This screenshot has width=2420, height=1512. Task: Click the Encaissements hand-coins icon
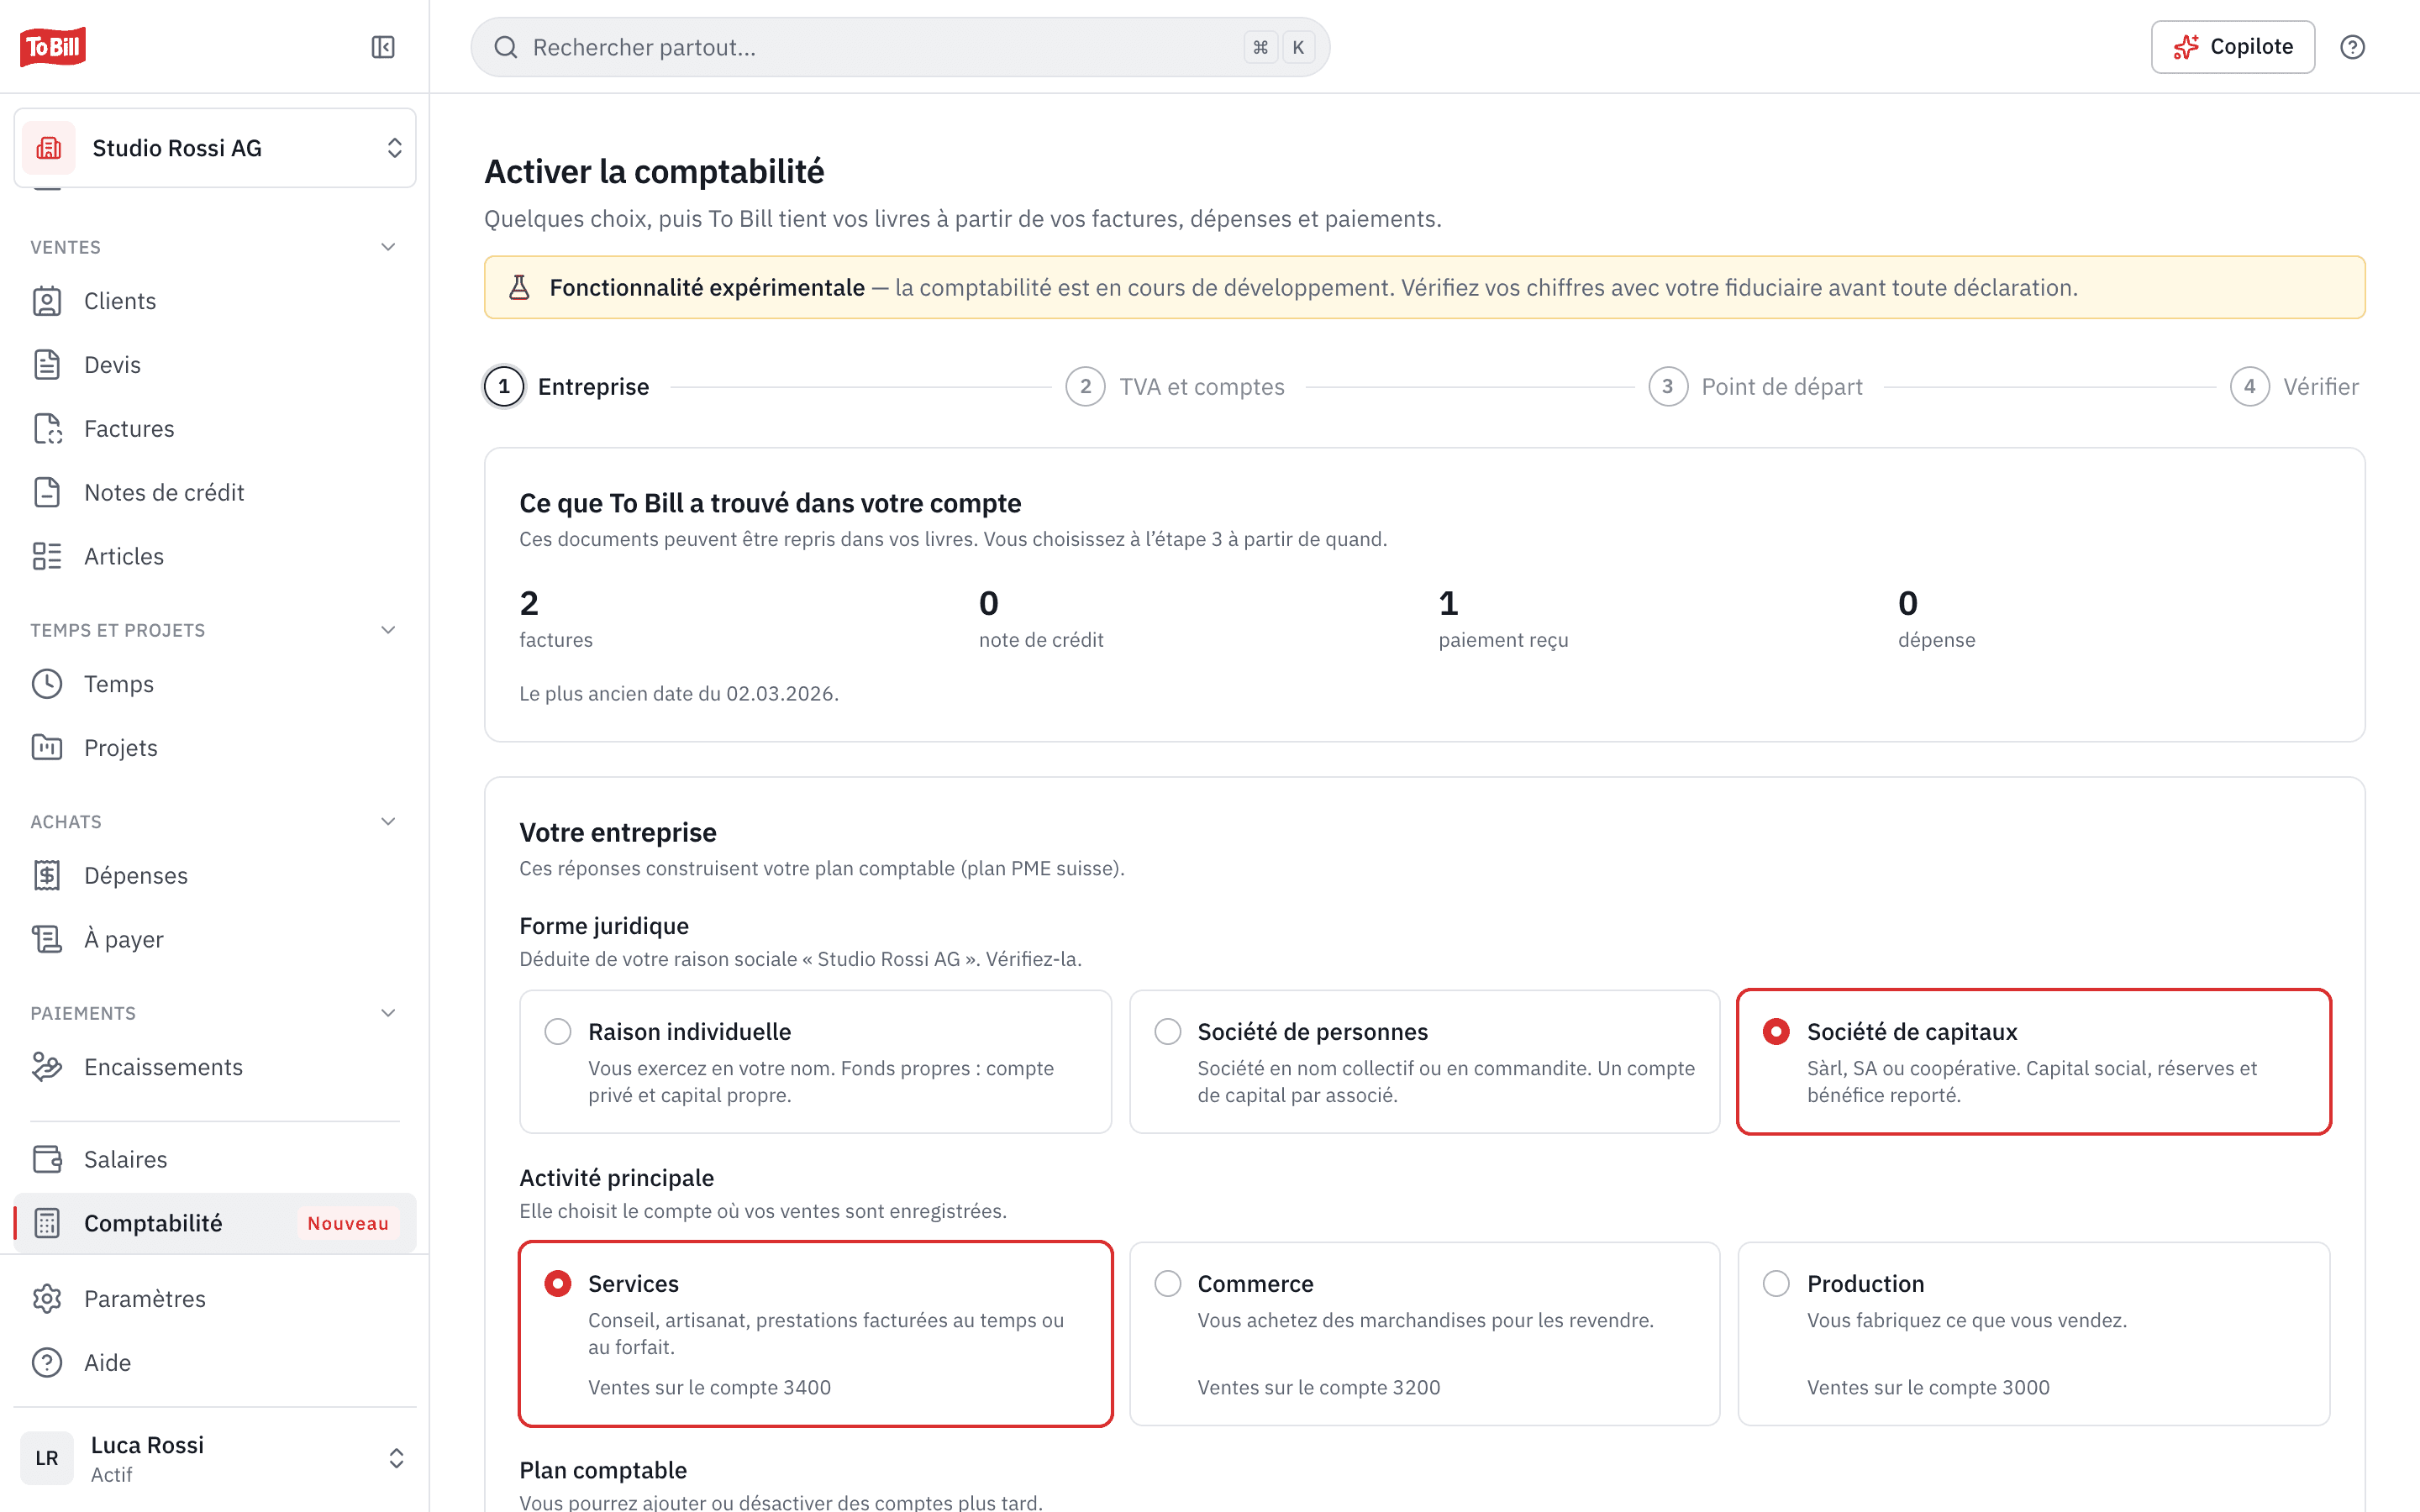(47, 1067)
